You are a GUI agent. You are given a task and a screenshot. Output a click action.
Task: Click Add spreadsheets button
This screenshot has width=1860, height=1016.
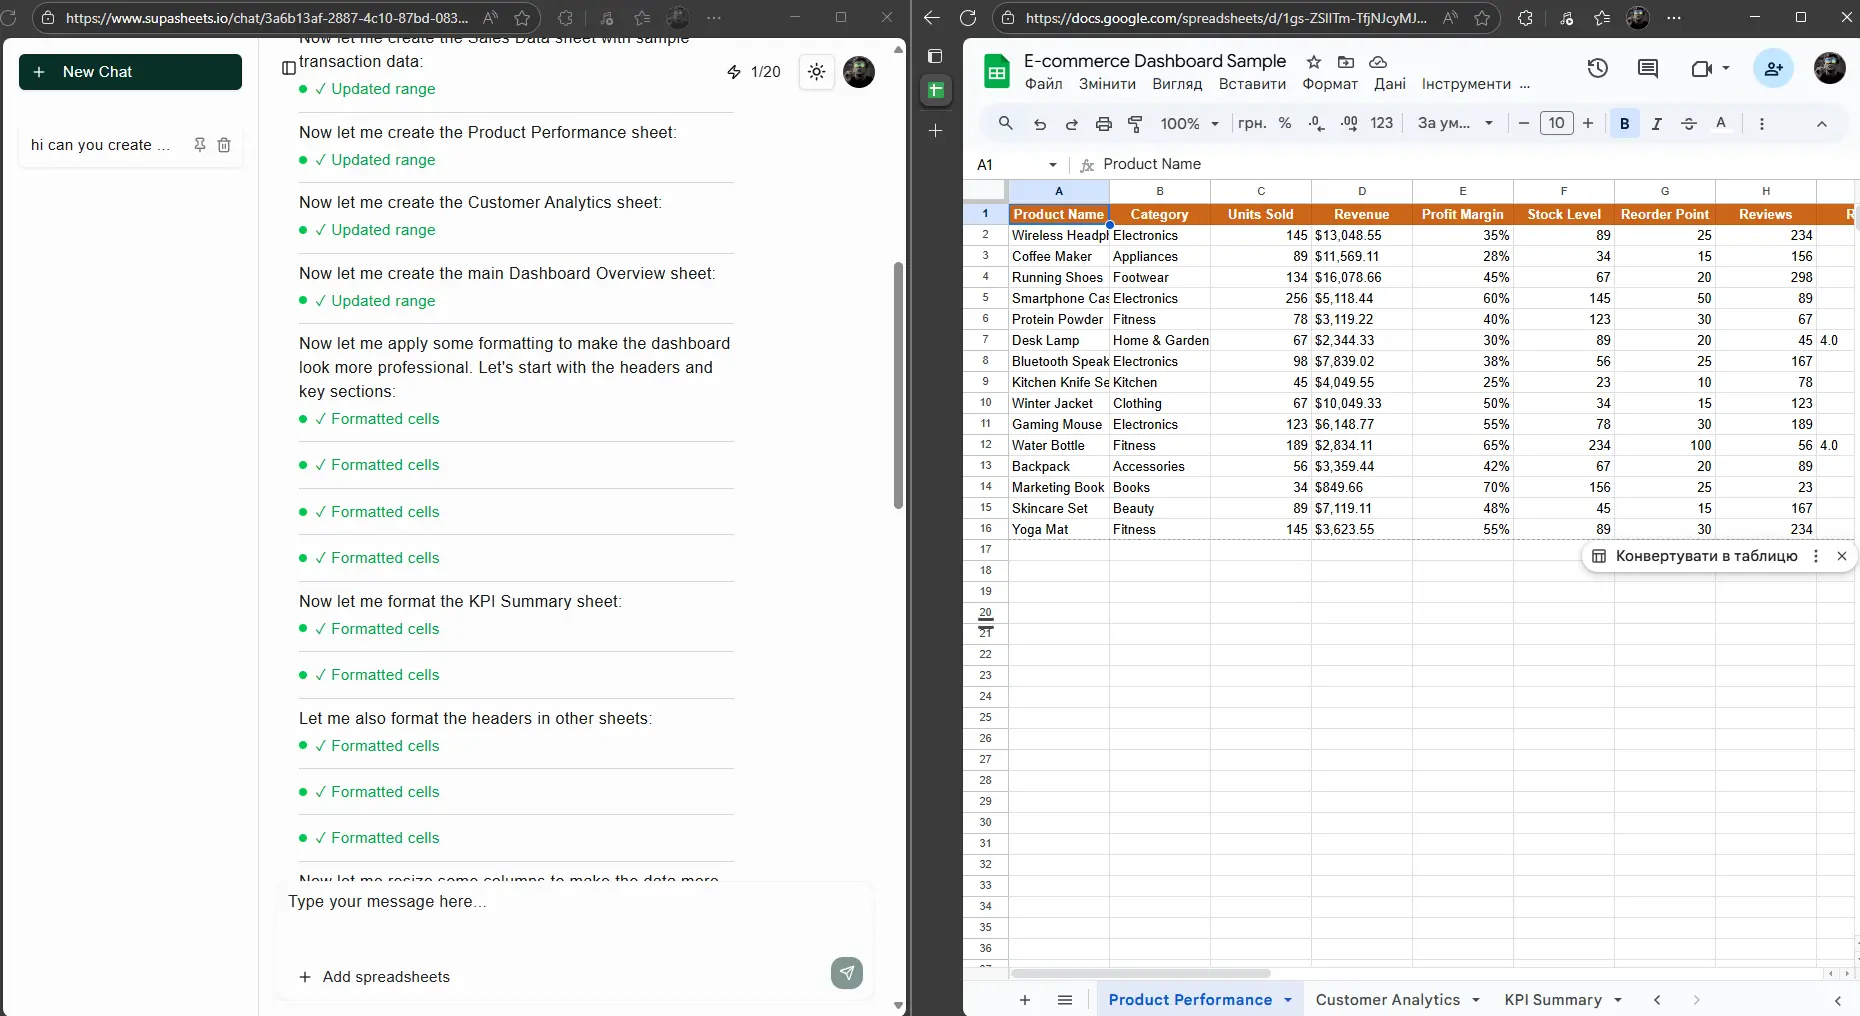click(x=375, y=977)
